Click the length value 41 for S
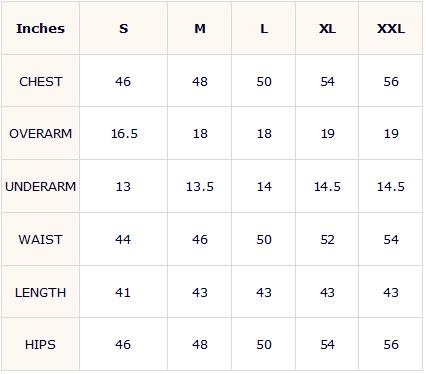 [123, 292]
